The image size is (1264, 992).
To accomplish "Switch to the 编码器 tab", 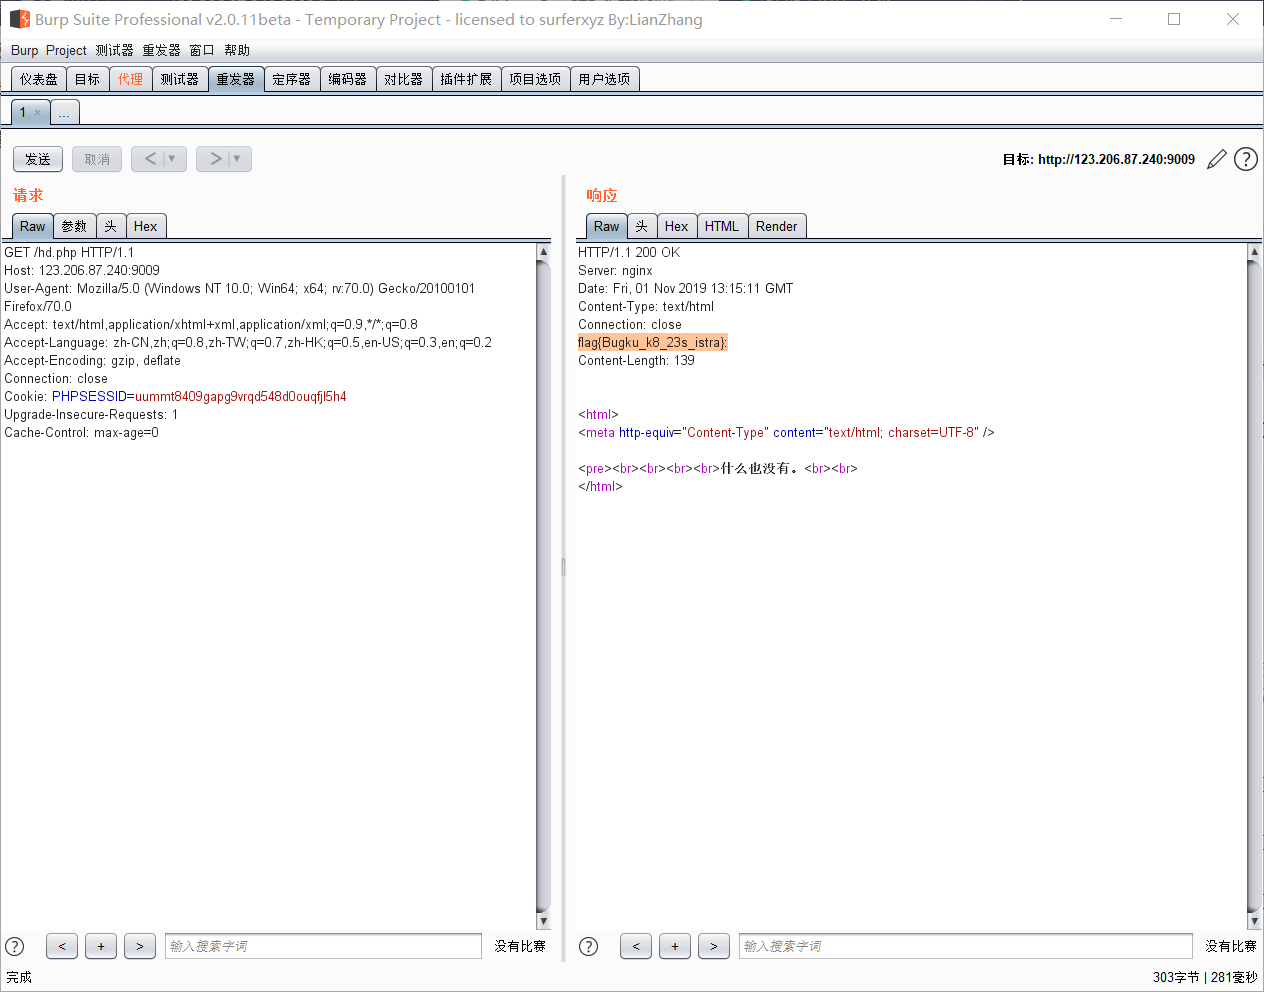I will [348, 79].
